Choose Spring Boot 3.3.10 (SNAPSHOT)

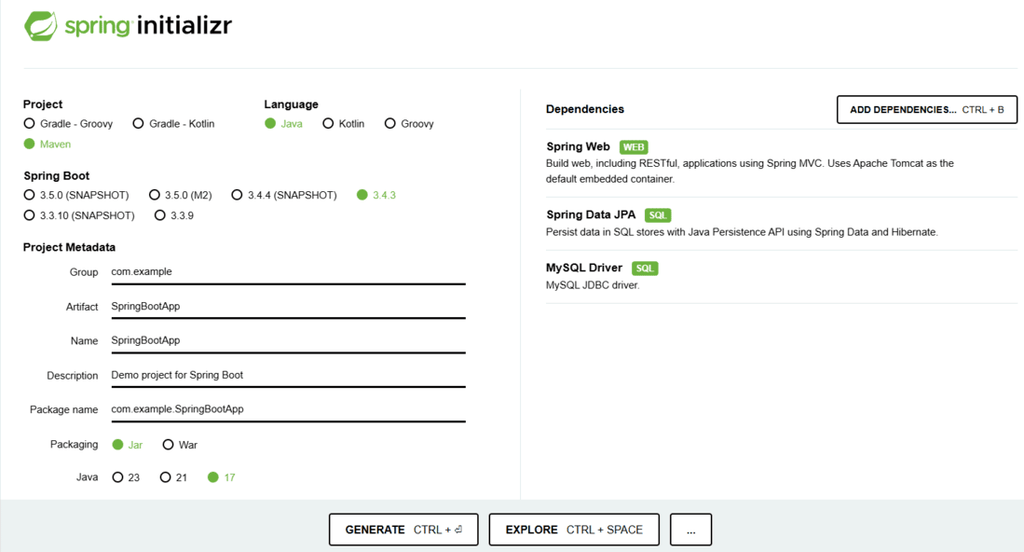coord(79,215)
